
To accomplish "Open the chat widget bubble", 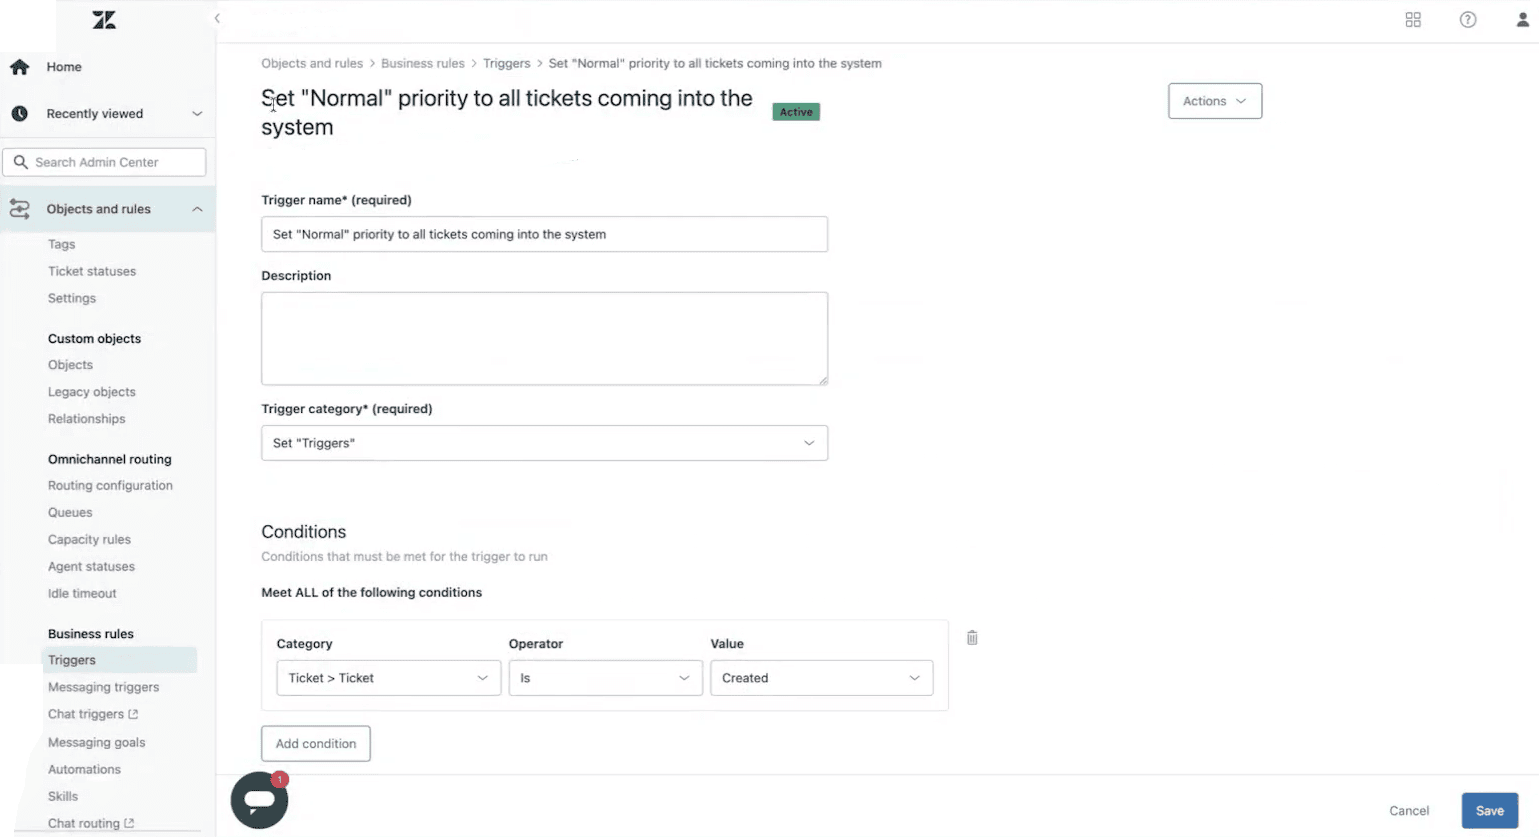I will click(x=259, y=800).
